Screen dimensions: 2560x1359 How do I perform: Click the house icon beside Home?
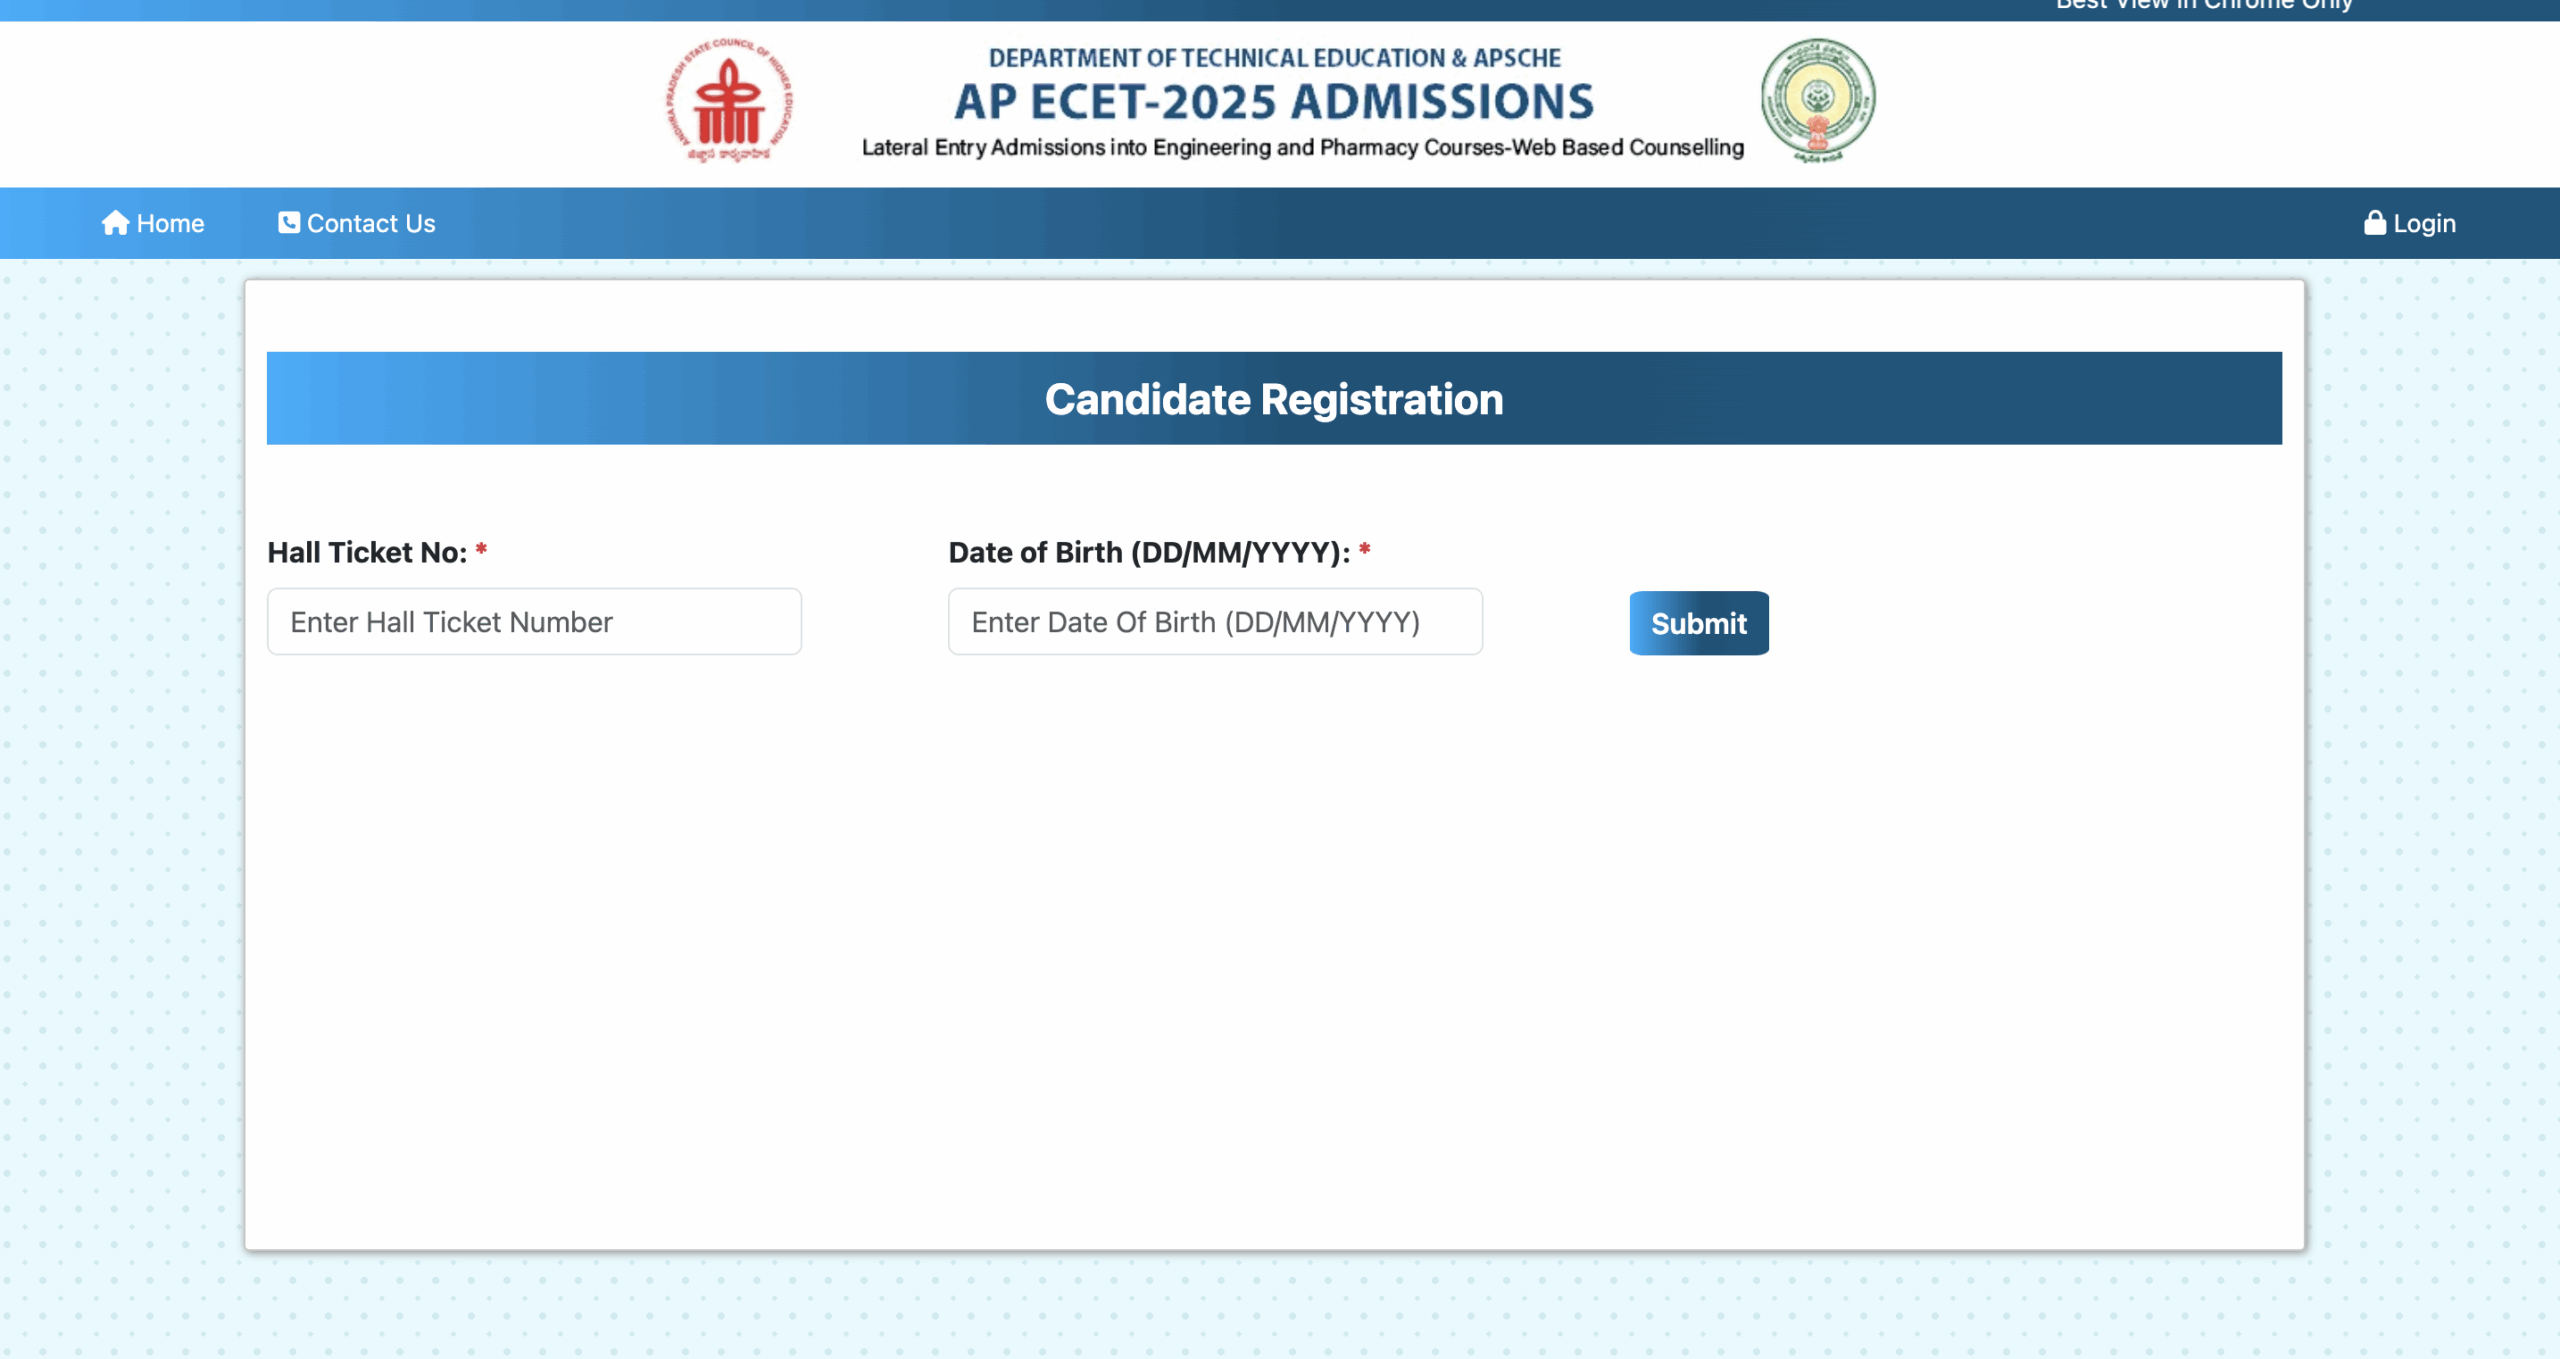tap(115, 222)
